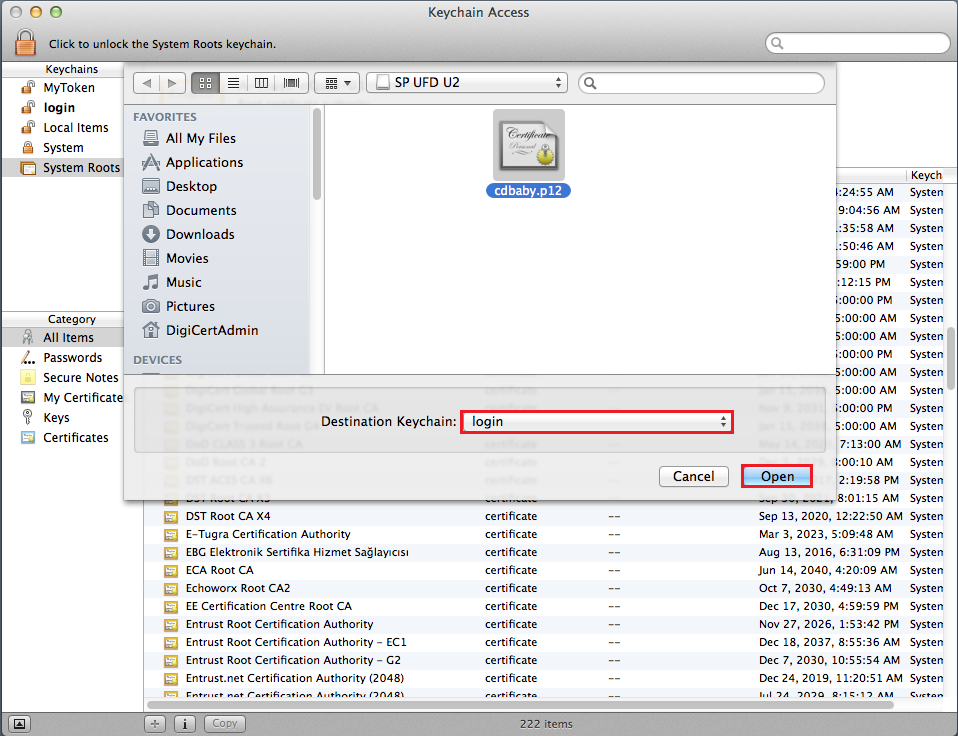This screenshot has width=958, height=736.
Task: Click the info button in bottom bar
Action: click(185, 723)
